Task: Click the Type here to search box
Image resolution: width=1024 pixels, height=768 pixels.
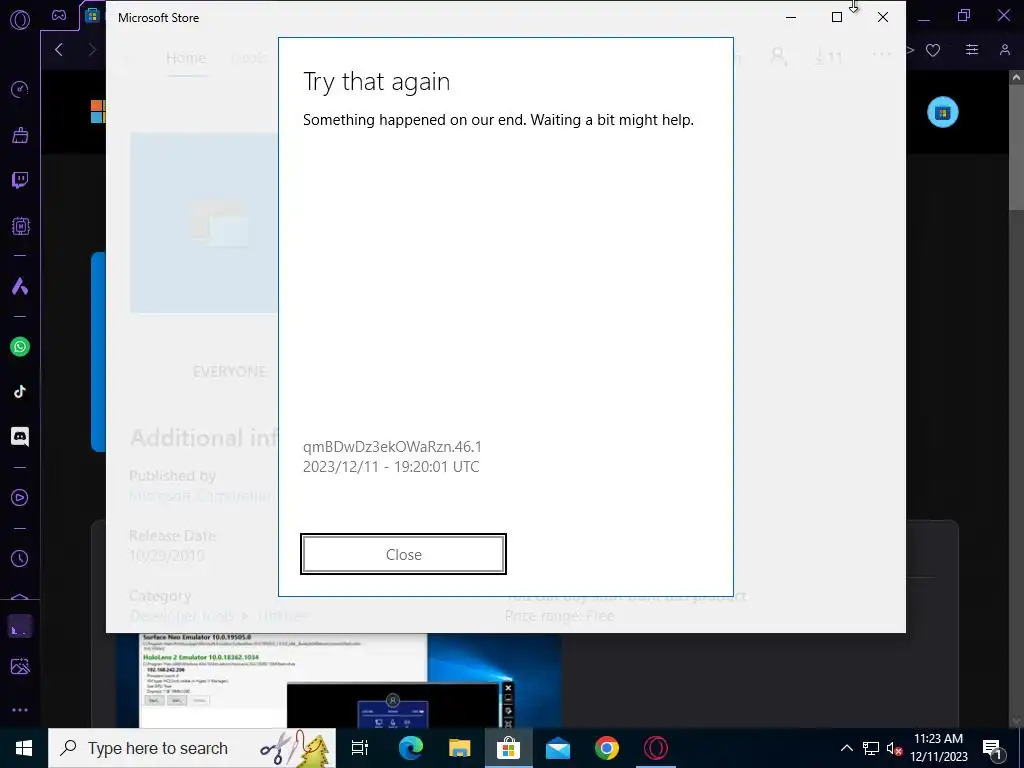Action: pos(192,748)
